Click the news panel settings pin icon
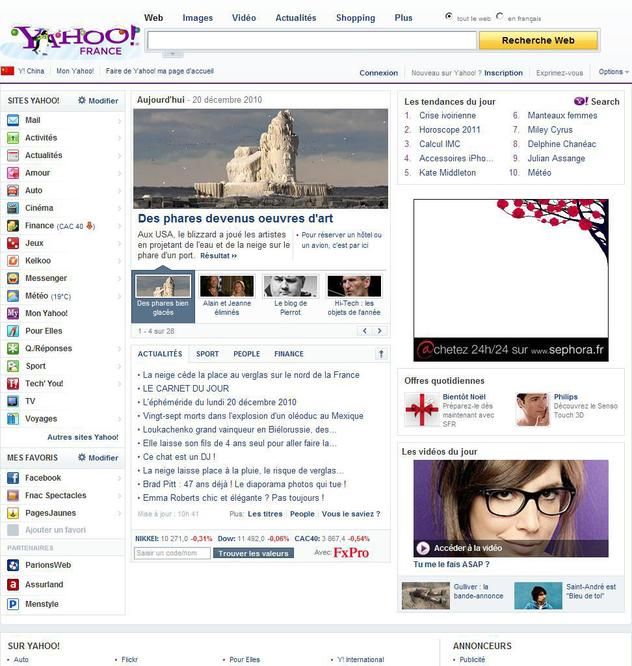The width and height of the screenshot is (632, 666). tap(381, 354)
